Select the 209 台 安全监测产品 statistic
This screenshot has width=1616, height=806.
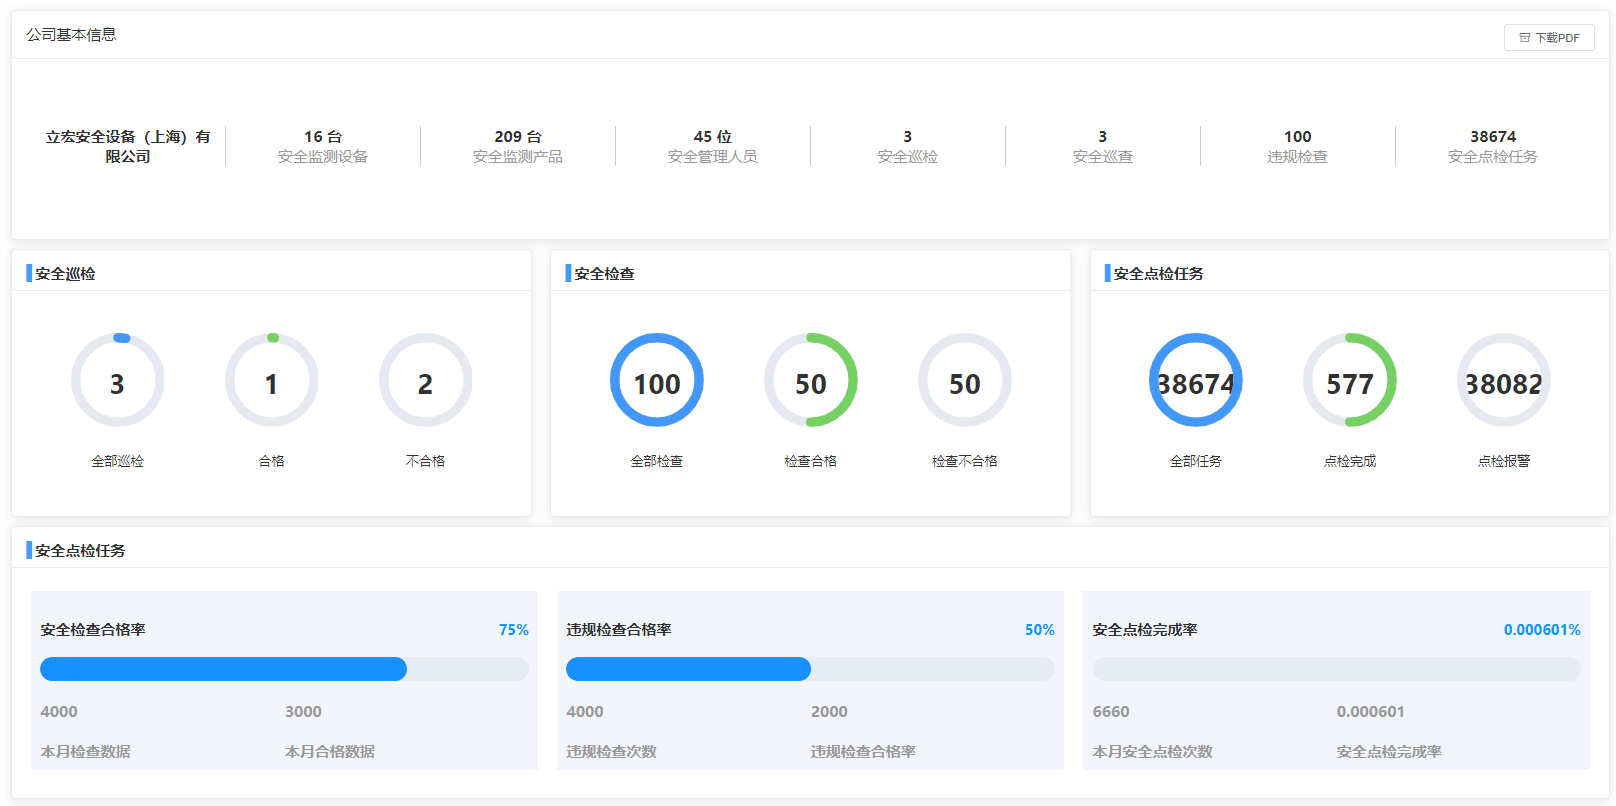[518, 146]
